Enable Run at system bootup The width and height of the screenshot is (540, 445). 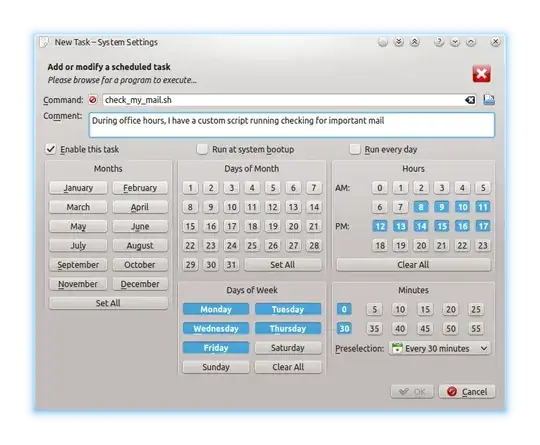[x=202, y=149]
